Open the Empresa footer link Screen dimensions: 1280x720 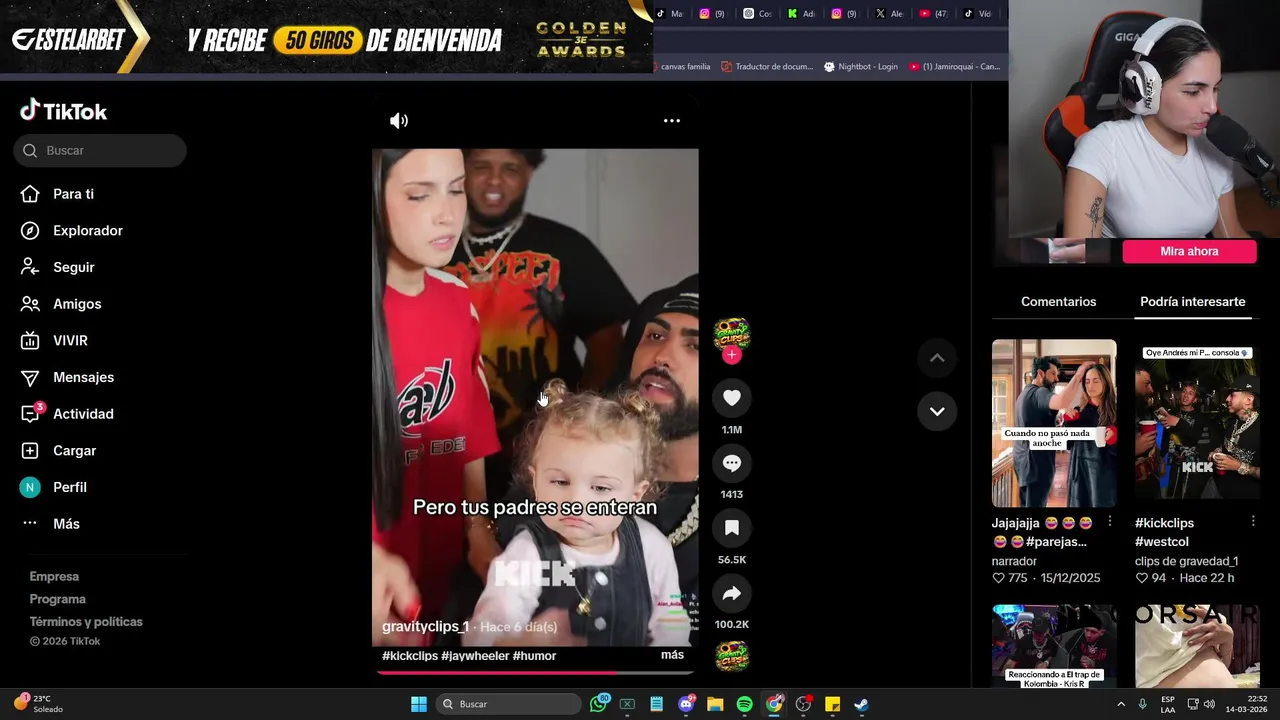[x=54, y=577]
